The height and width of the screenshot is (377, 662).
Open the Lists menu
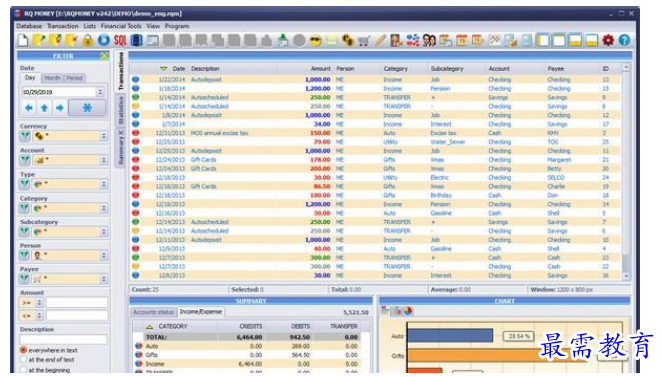point(90,26)
